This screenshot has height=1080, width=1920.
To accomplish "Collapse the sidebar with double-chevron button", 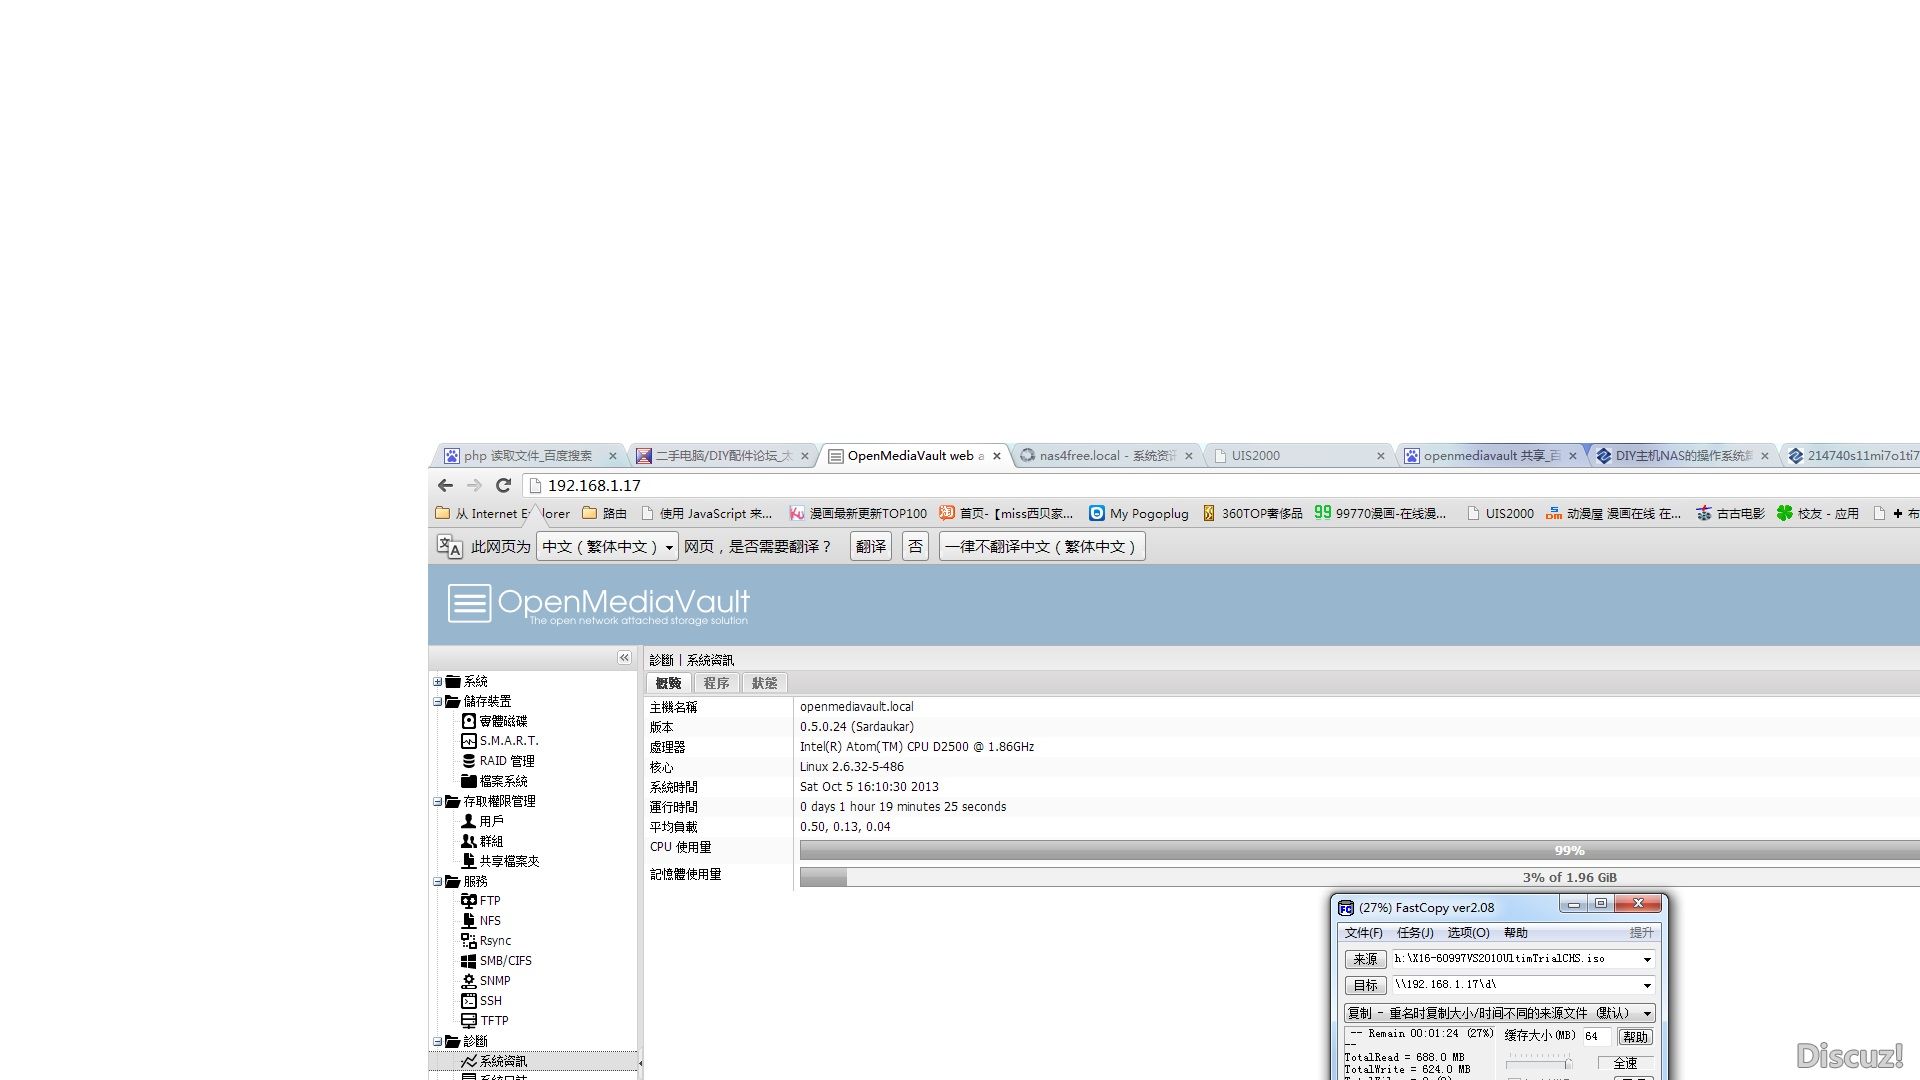I will pyautogui.click(x=624, y=658).
